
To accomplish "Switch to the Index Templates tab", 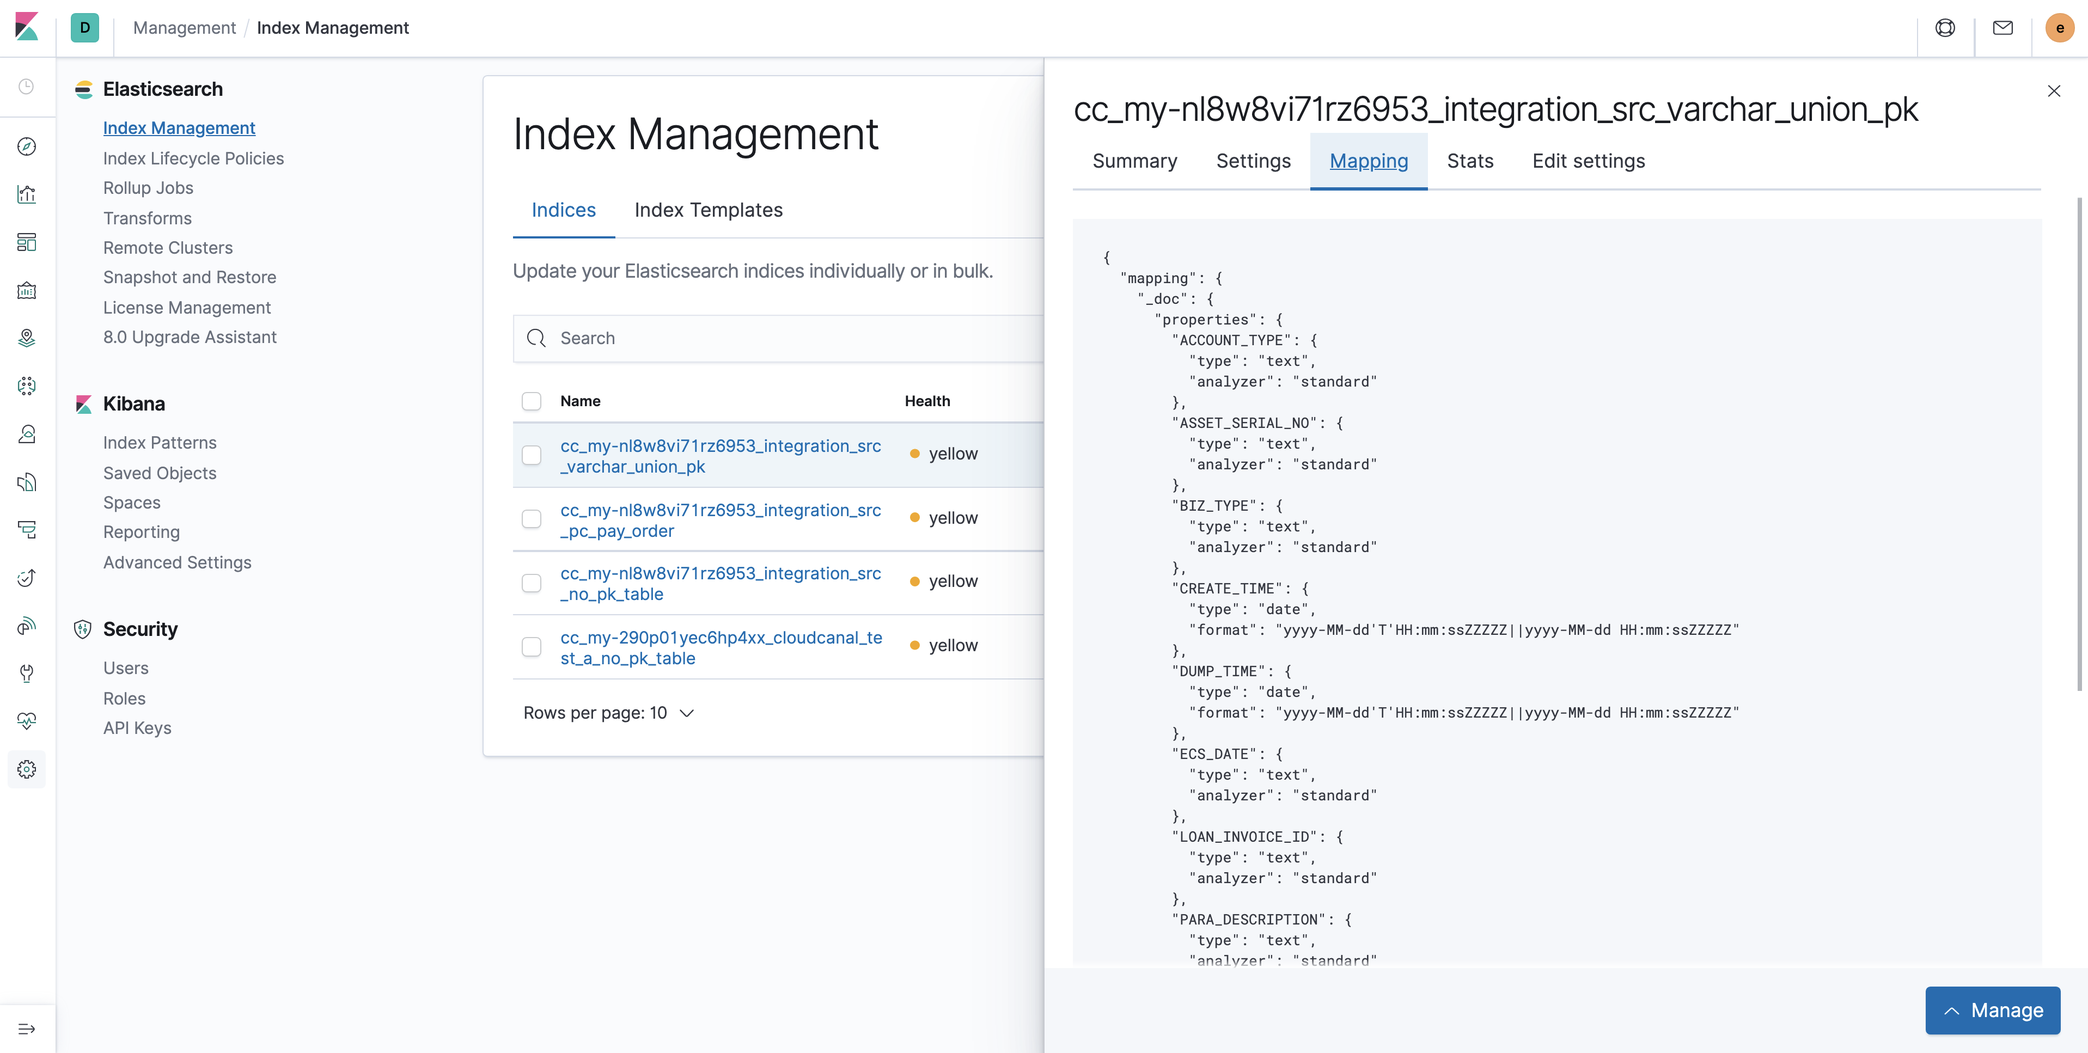I will pyautogui.click(x=708, y=210).
